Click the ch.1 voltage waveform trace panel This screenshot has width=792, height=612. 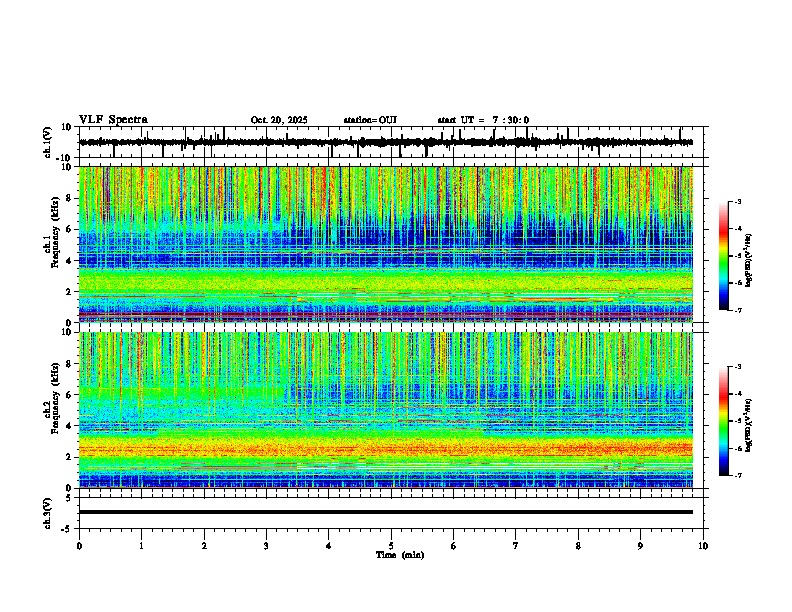pyautogui.click(x=393, y=142)
